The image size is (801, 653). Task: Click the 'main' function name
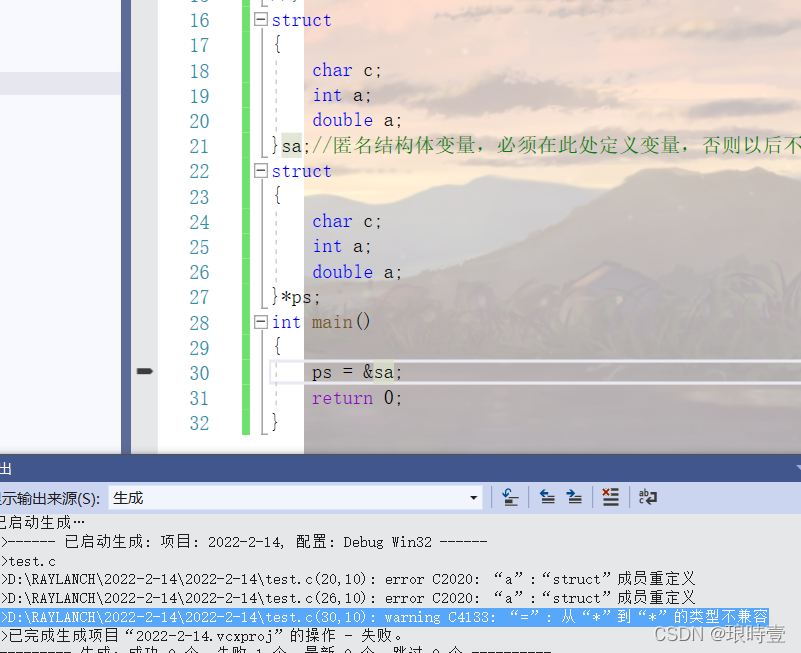pos(331,322)
